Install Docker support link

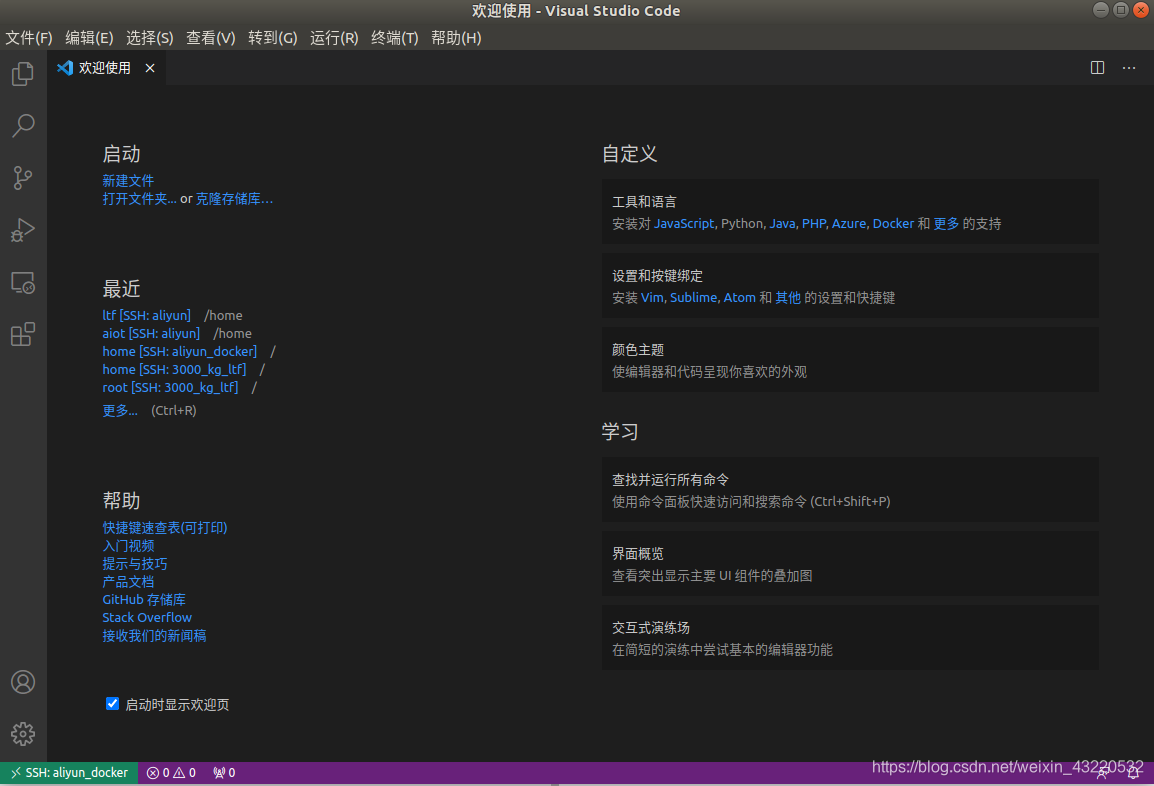(x=893, y=223)
